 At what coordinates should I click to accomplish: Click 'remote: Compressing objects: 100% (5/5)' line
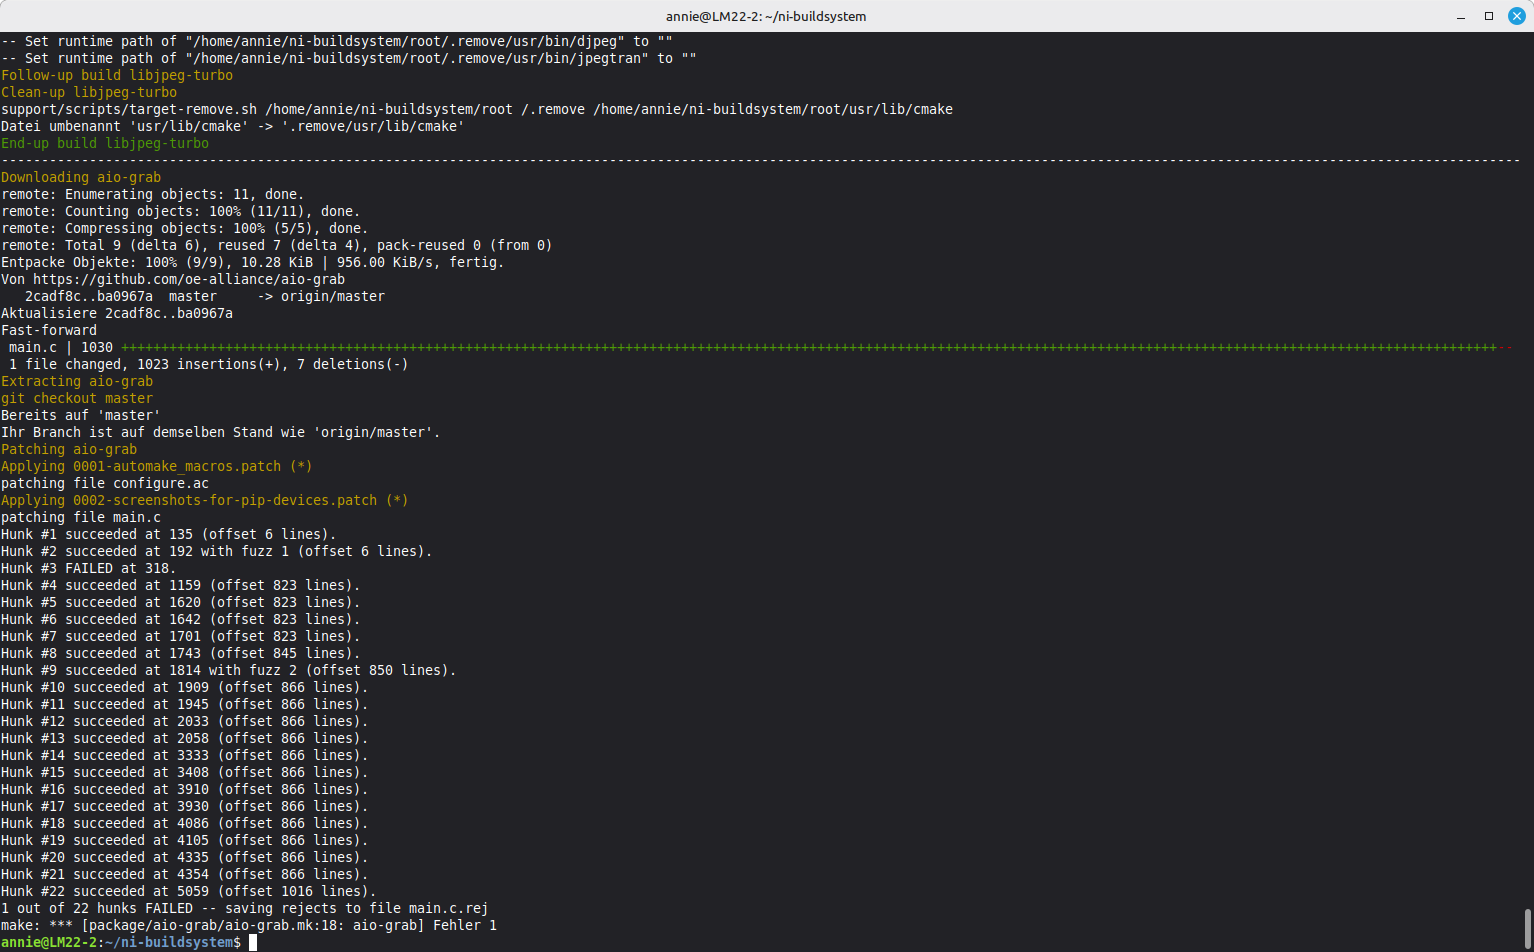click(185, 228)
